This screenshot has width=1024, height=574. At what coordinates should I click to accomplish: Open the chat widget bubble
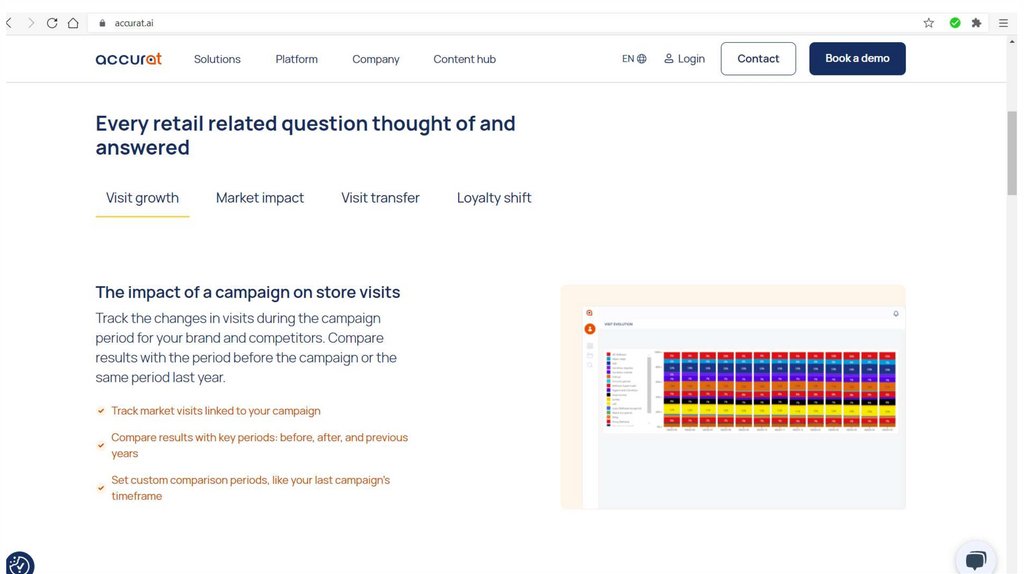tap(976, 559)
